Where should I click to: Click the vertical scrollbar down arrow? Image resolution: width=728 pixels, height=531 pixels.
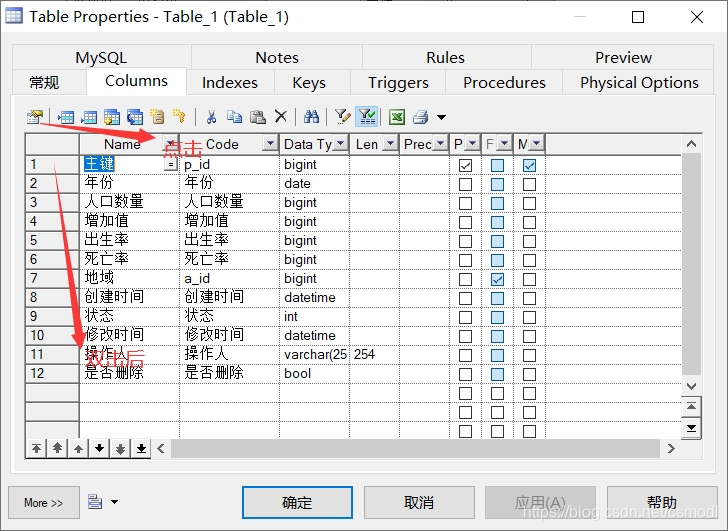click(691, 386)
